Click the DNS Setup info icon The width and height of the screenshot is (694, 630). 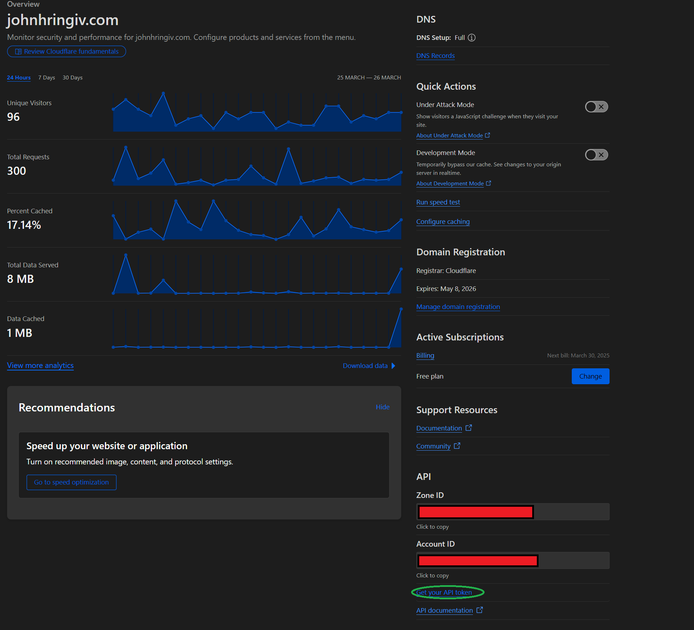[x=472, y=38]
